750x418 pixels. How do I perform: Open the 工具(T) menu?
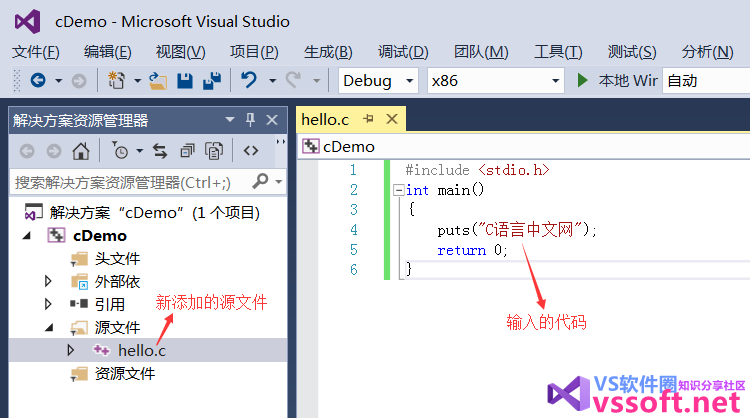tap(558, 52)
